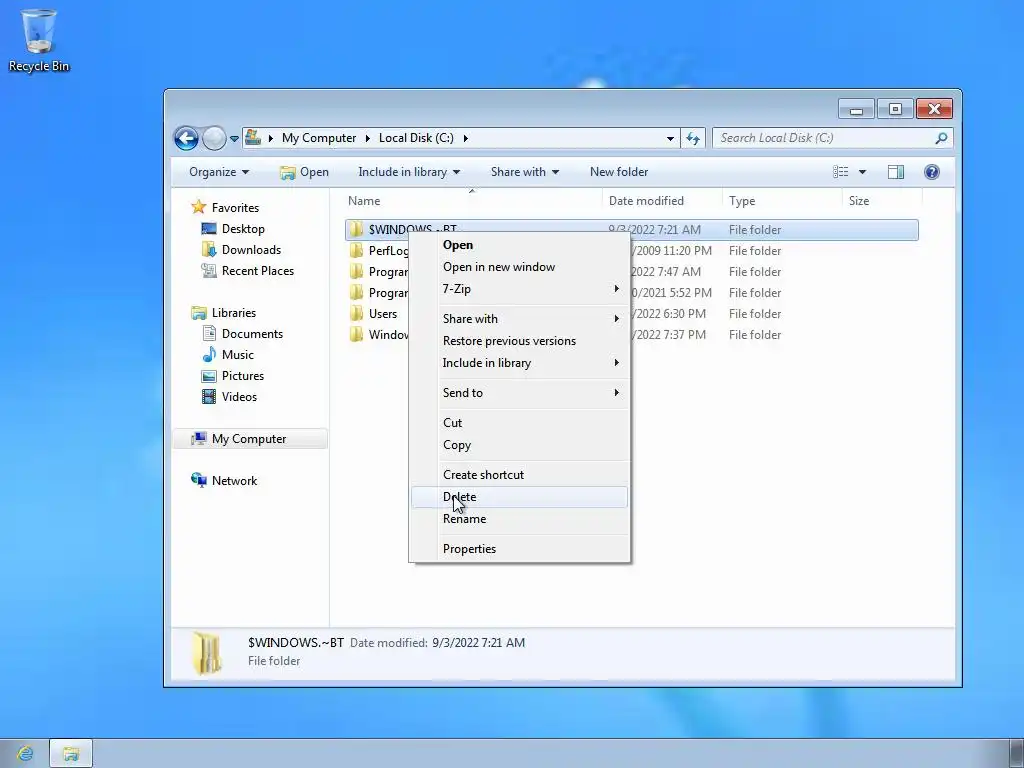Open address bar history dropdown
The height and width of the screenshot is (768, 1024).
(x=670, y=138)
